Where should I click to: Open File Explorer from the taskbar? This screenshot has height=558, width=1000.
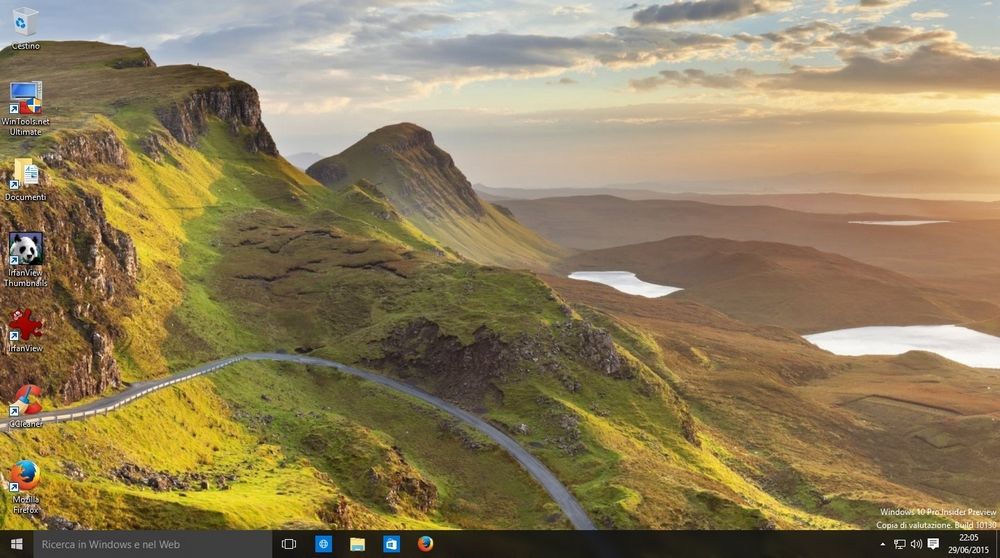(x=357, y=544)
